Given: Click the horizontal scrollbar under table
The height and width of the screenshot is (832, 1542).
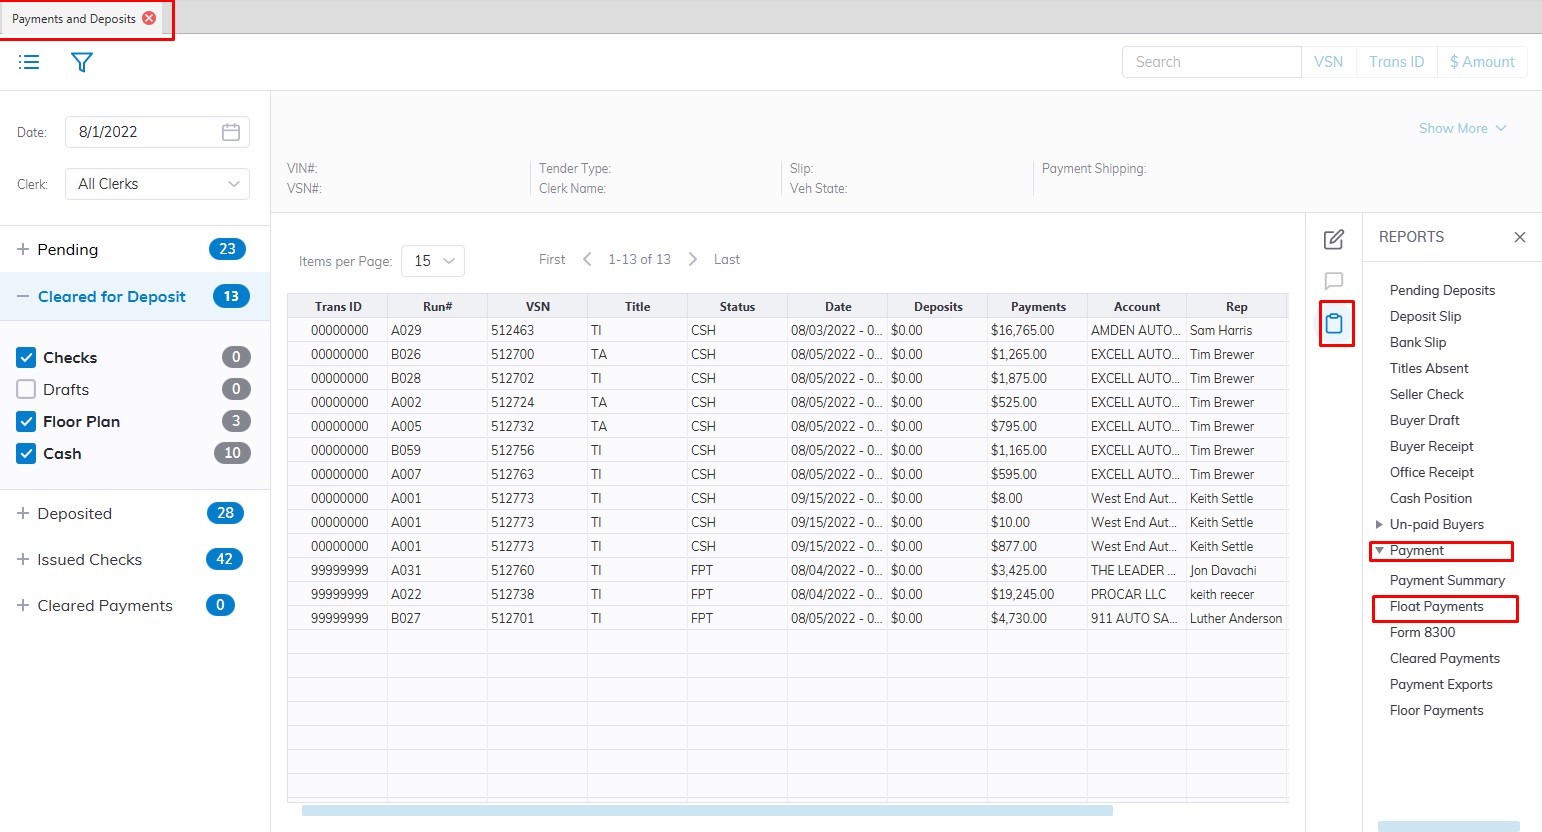Looking at the screenshot, I should [x=706, y=810].
